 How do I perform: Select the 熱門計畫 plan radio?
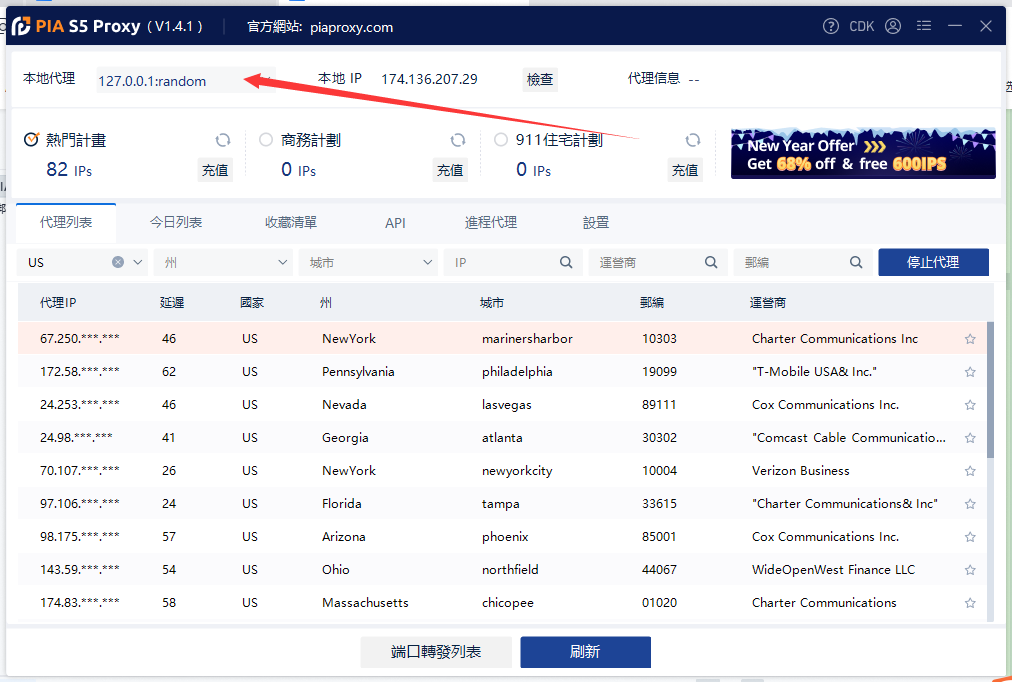tap(30, 139)
